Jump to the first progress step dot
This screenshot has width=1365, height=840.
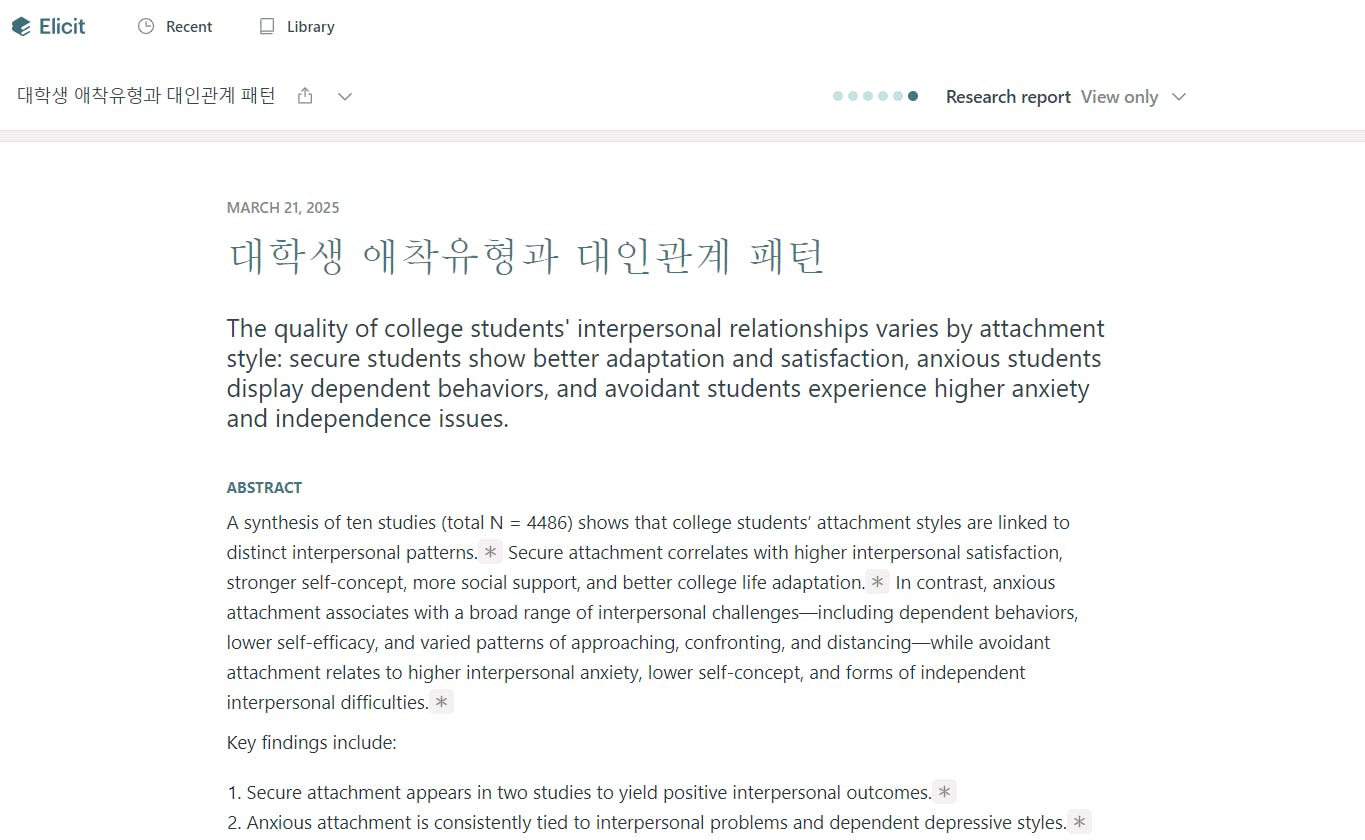point(838,96)
